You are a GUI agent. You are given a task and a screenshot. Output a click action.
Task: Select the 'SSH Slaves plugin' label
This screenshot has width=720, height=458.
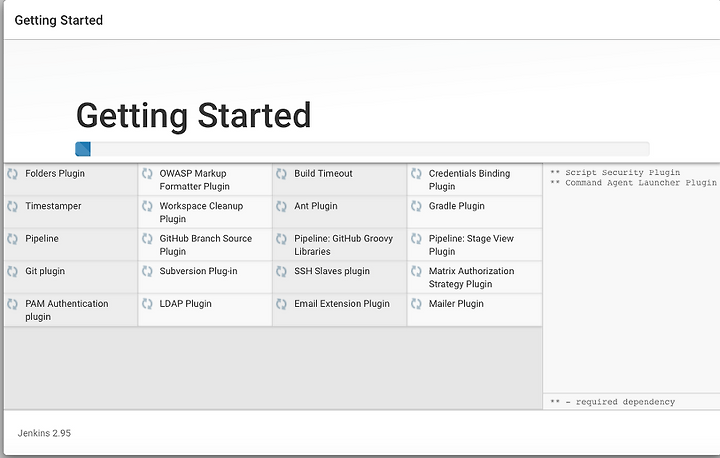(332, 271)
